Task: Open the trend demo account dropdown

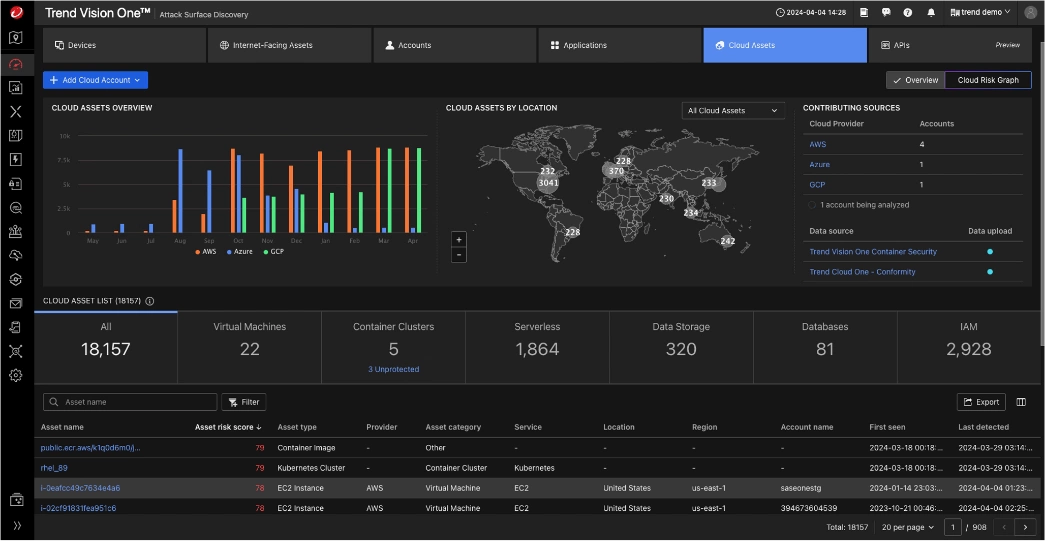Action: (980, 12)
